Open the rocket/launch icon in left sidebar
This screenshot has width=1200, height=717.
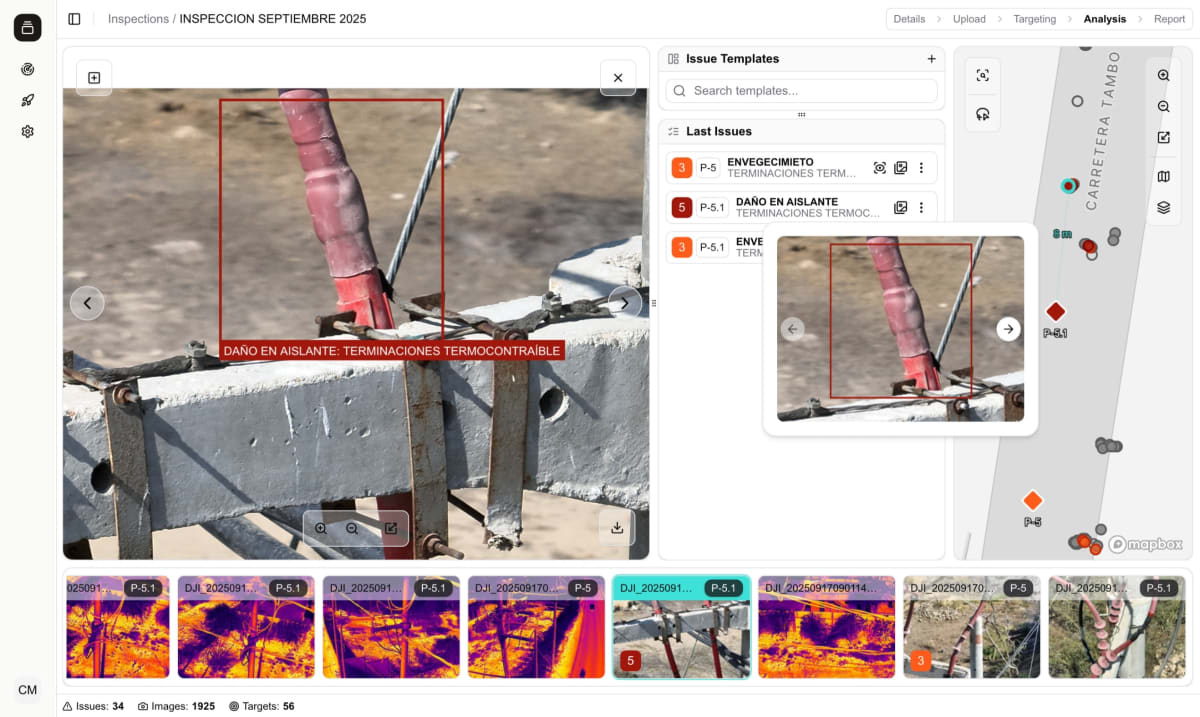[27, 100]
